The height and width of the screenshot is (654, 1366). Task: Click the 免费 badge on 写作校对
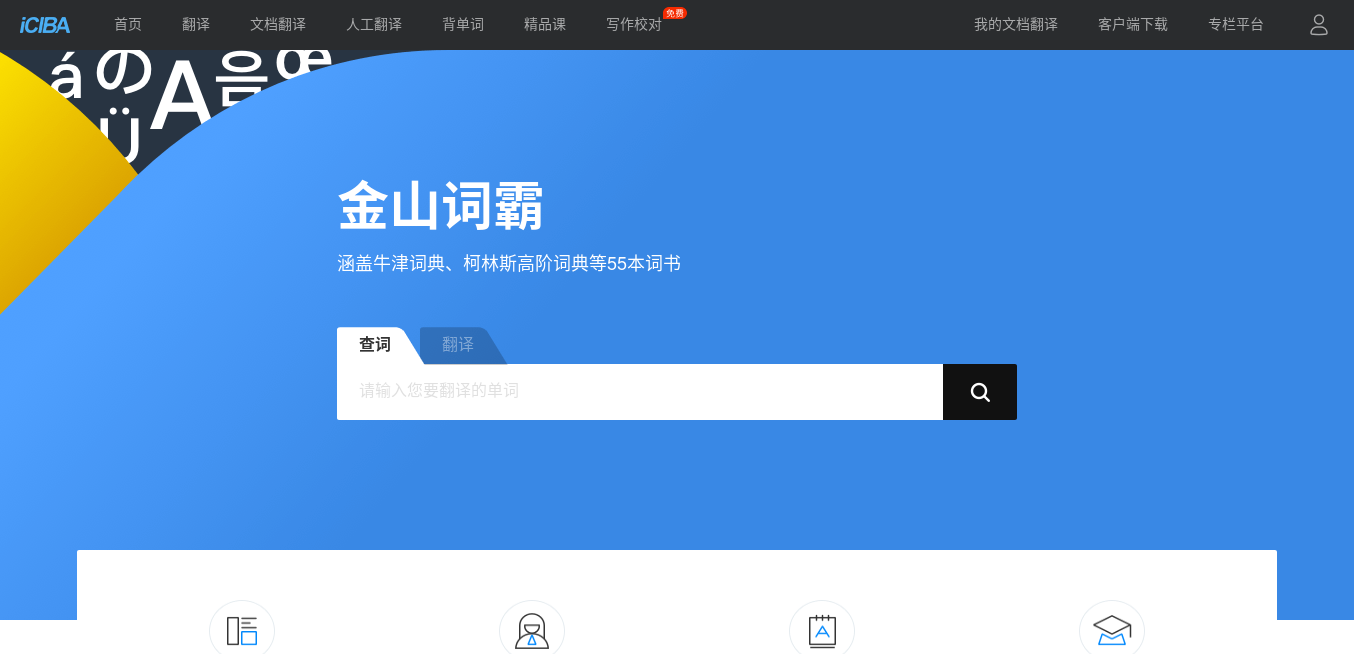click(675, 14)
